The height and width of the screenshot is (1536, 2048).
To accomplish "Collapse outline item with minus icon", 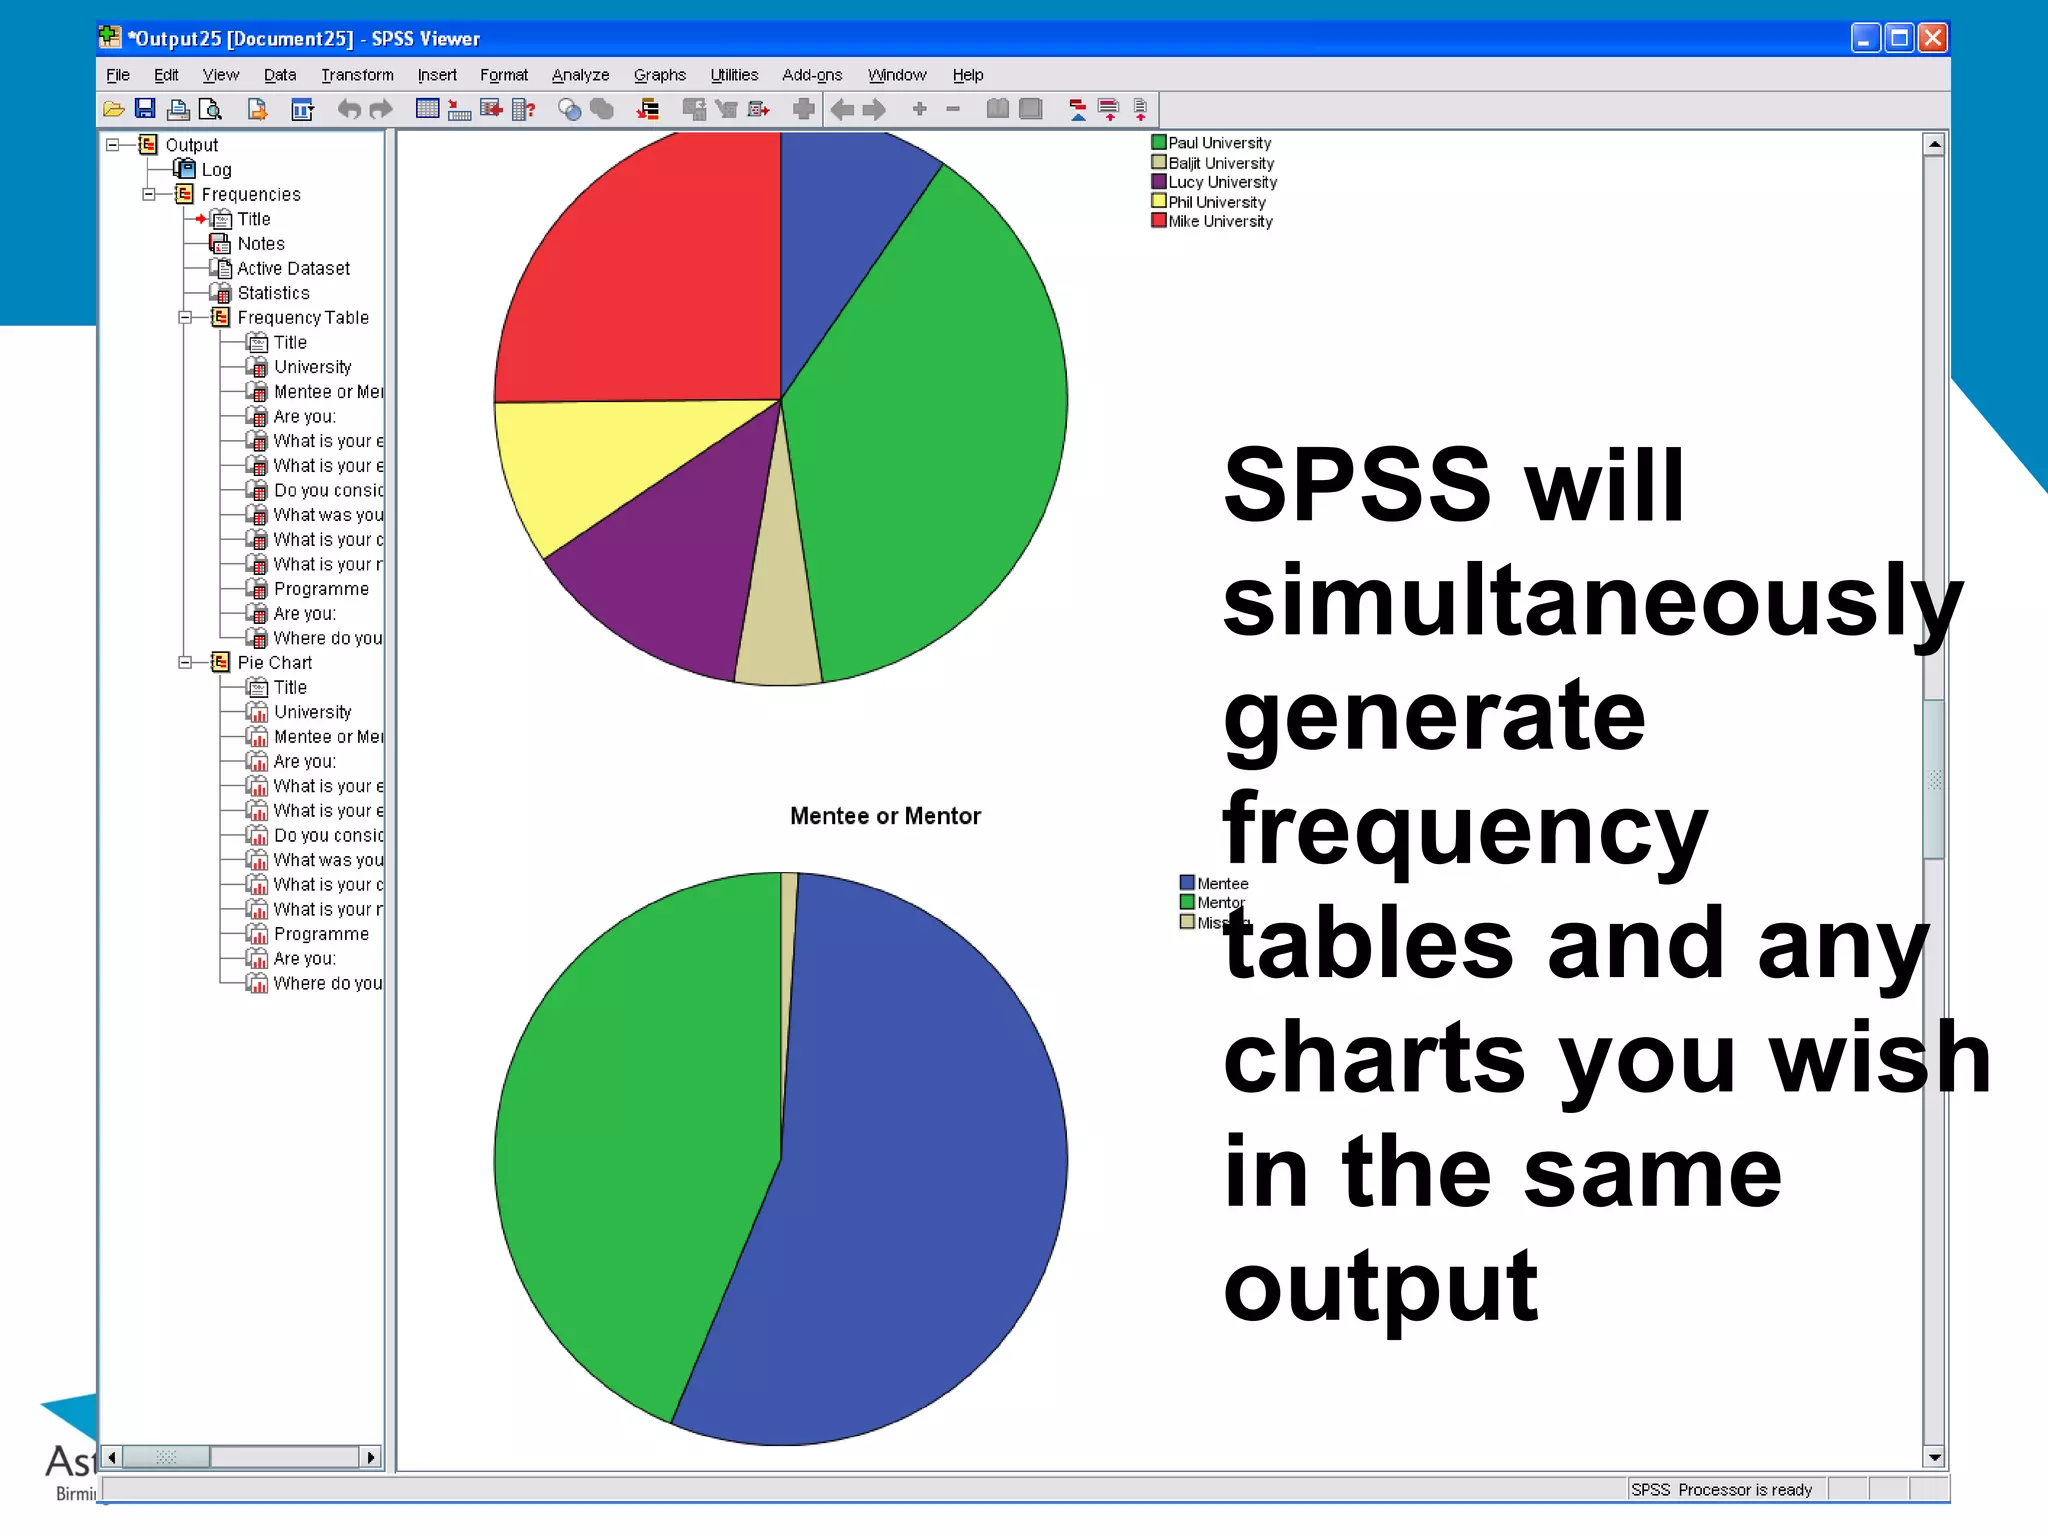I will pyautogui.click(x=953, y=109).
